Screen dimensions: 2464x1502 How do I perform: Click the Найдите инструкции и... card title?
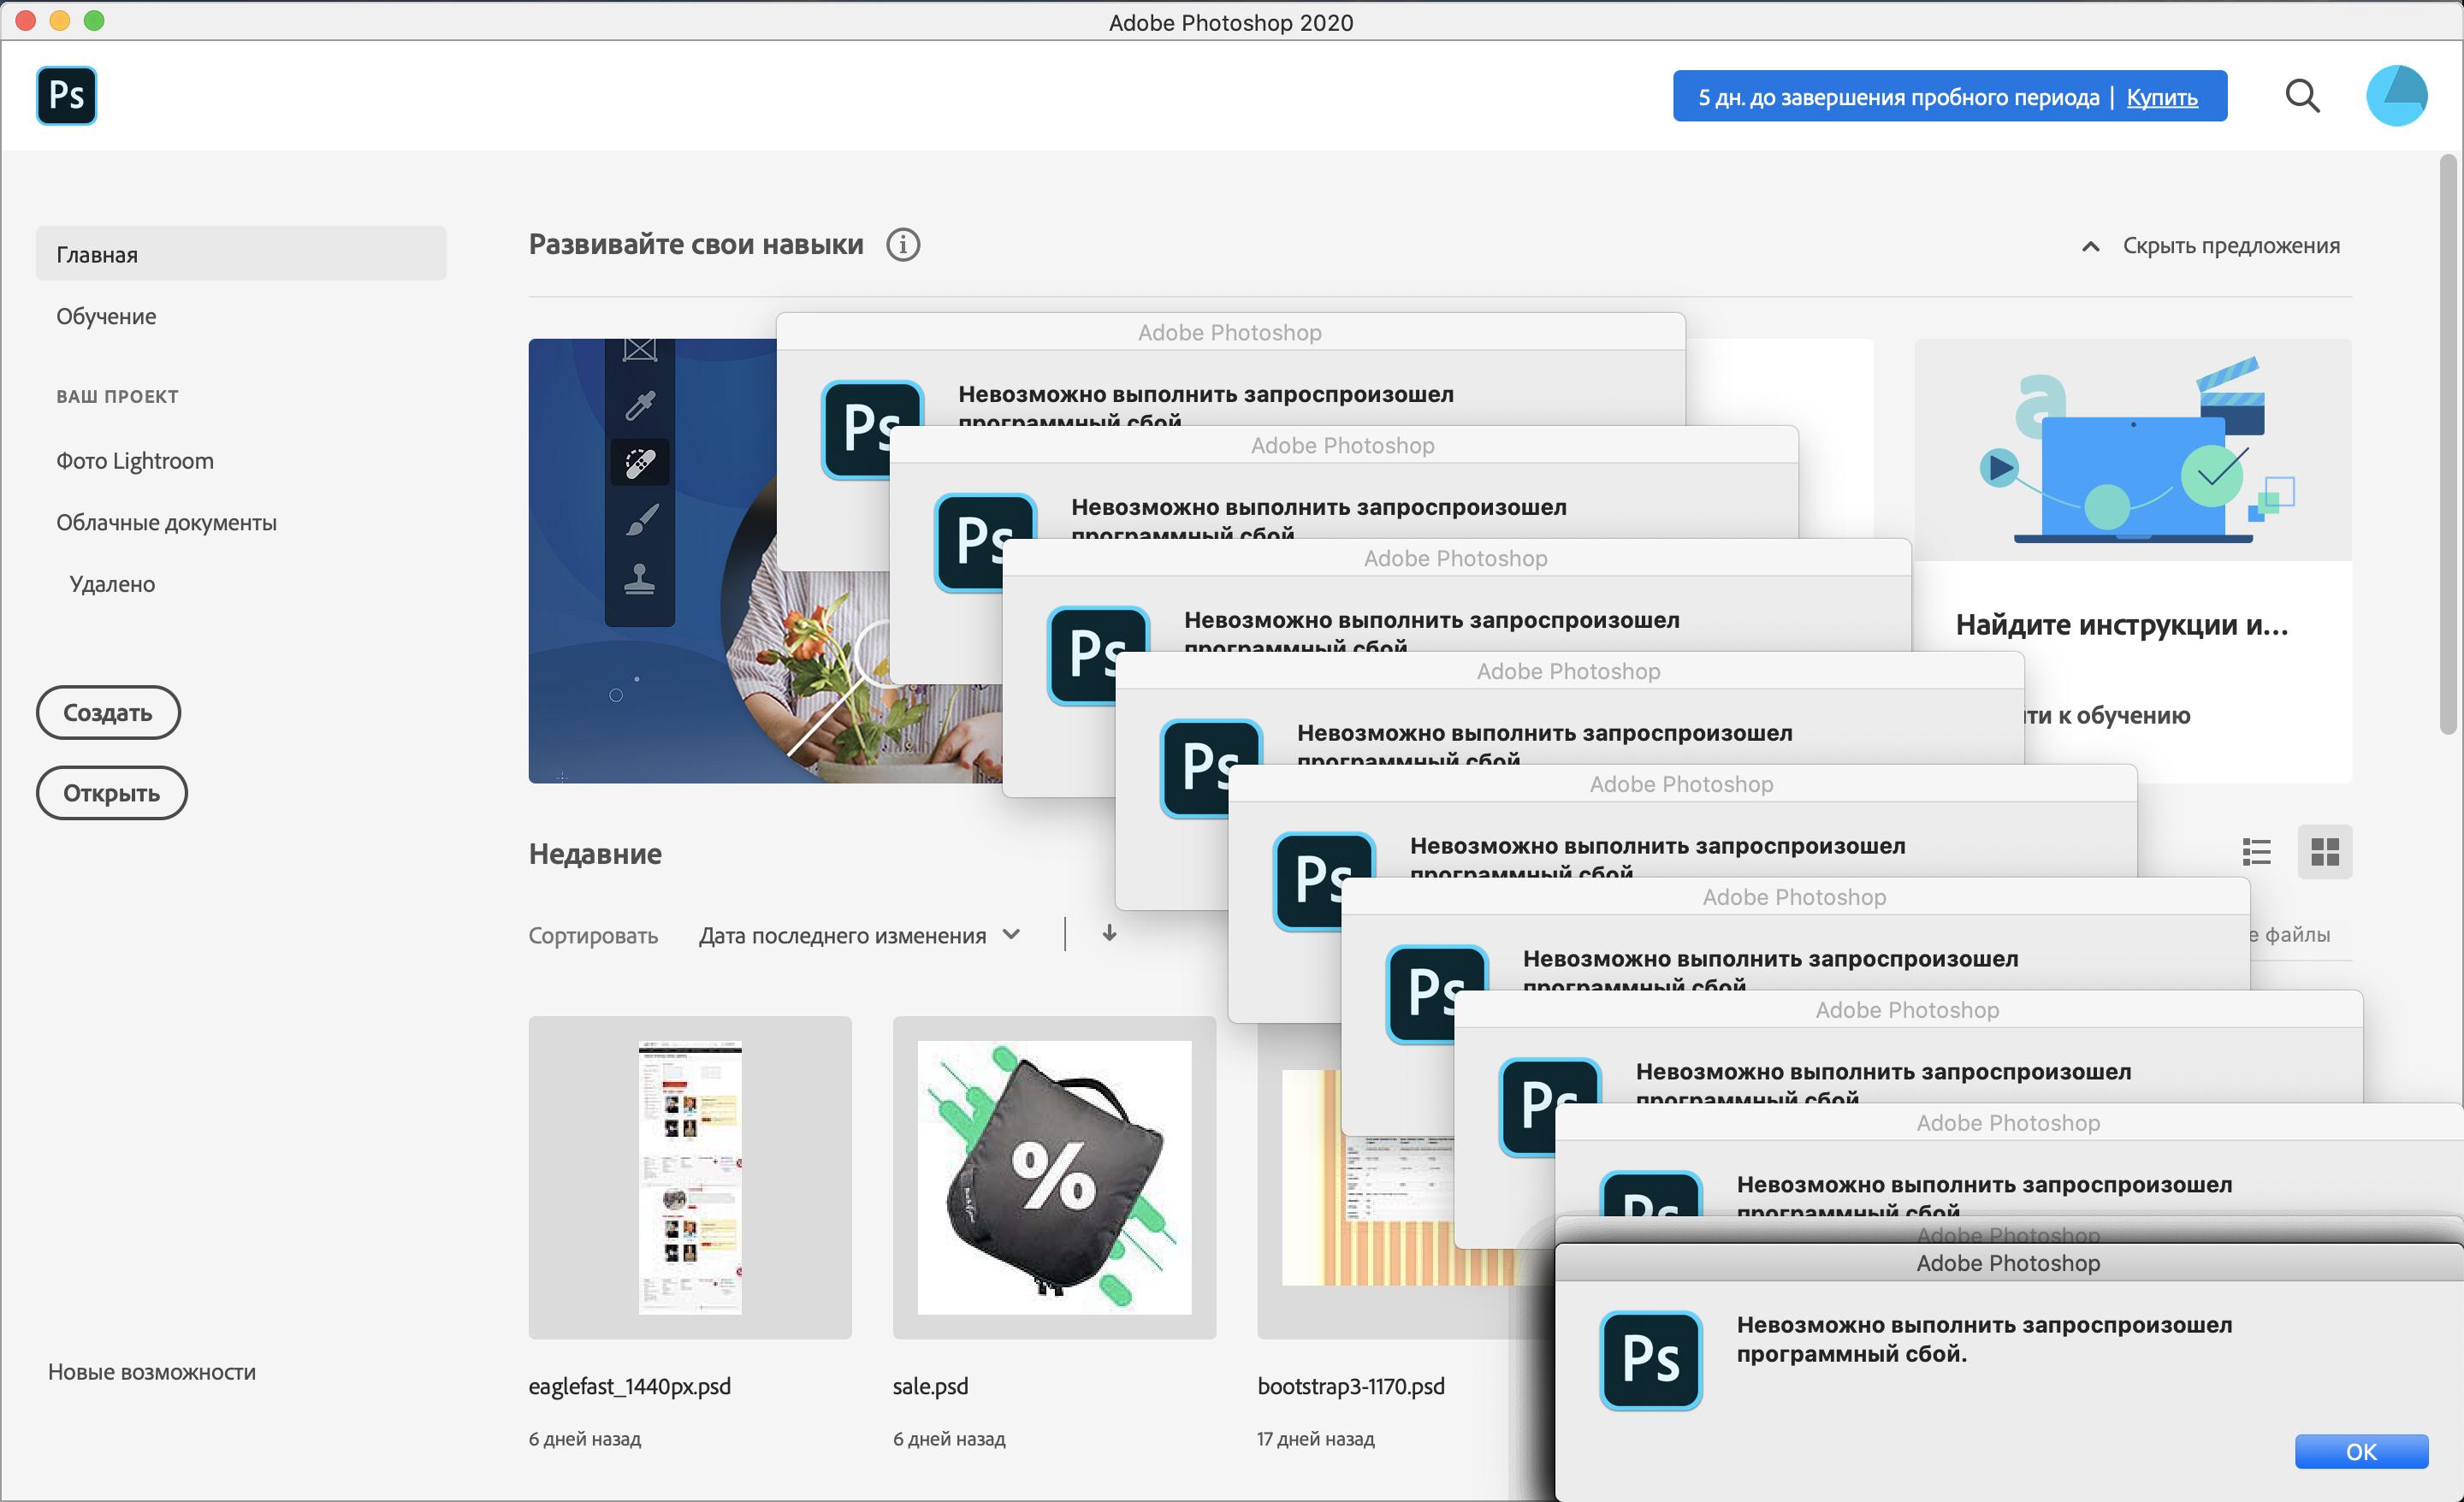[x=2121, y=625]
